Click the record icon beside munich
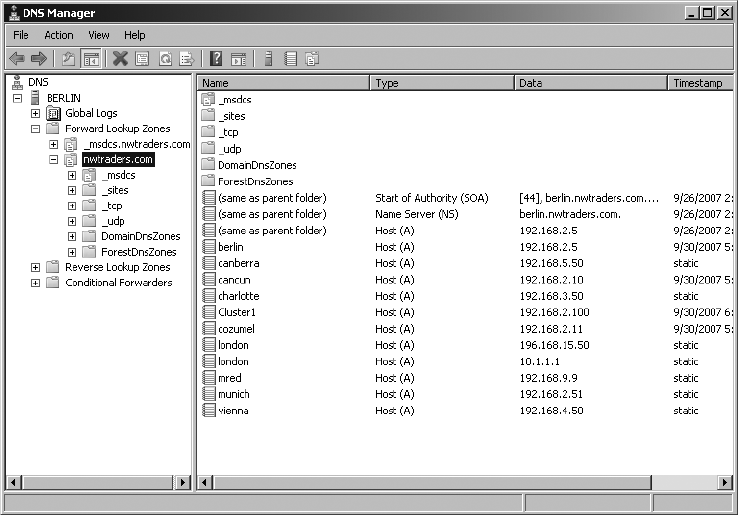 [x=209, y=394]
